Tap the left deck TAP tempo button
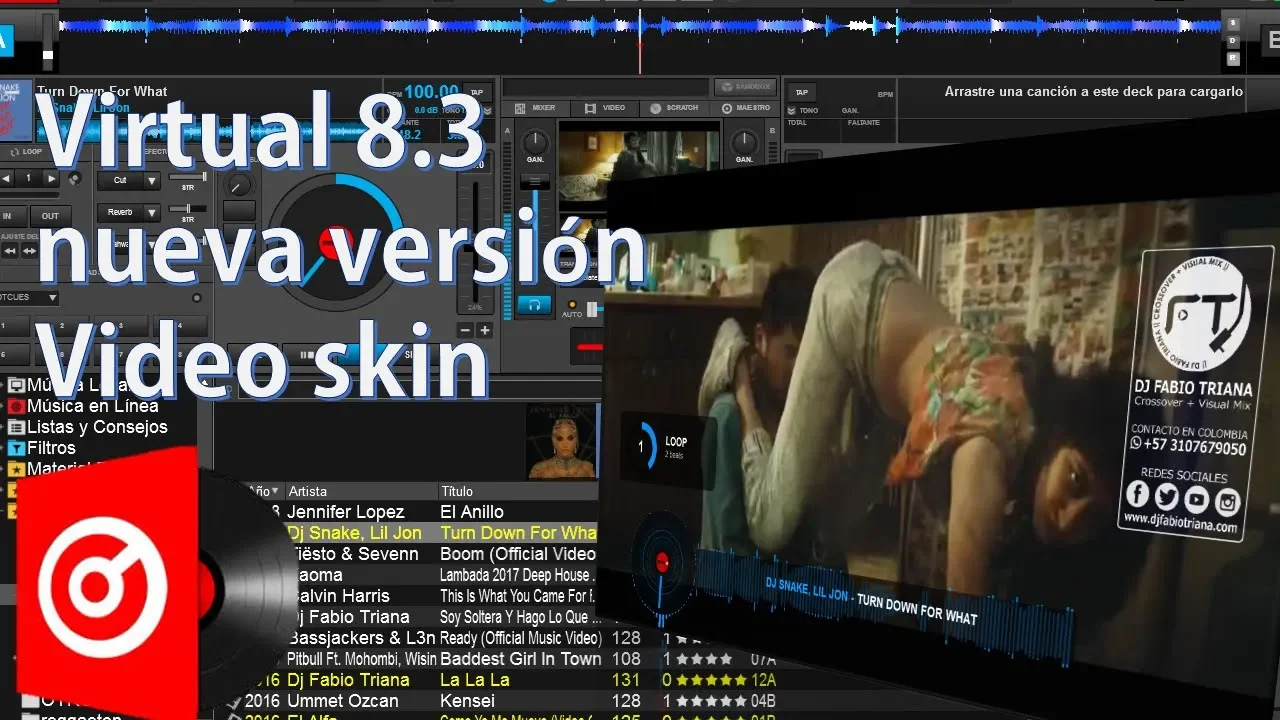The image size is (1280, 720). pyautogui.click(x=478, y=91)
